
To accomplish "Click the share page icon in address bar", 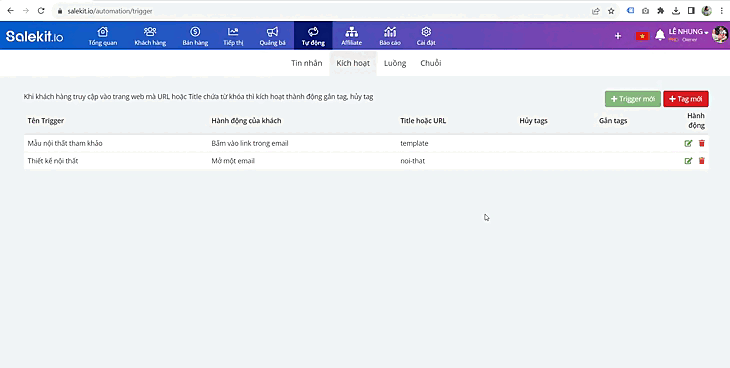I will click(595, 11).
